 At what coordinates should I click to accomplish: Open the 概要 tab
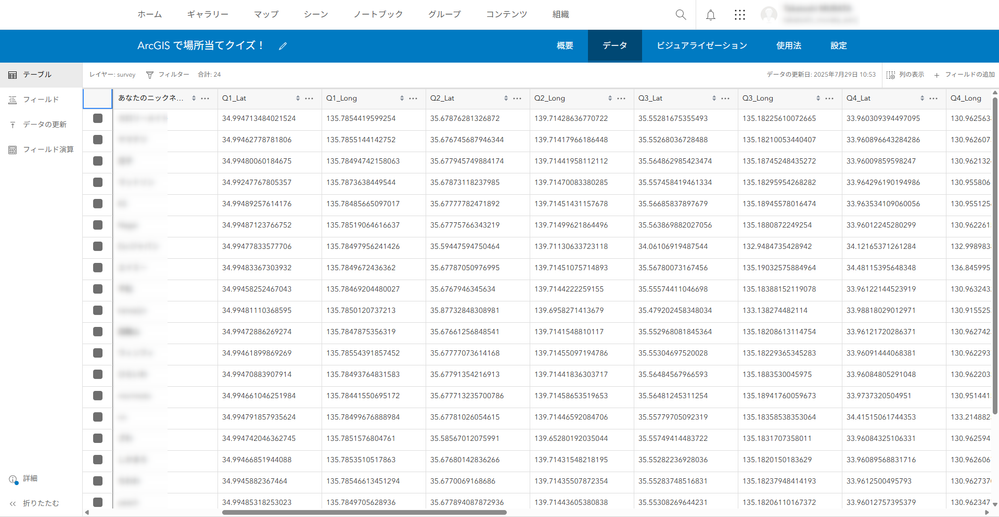click(x=564, y=46)
